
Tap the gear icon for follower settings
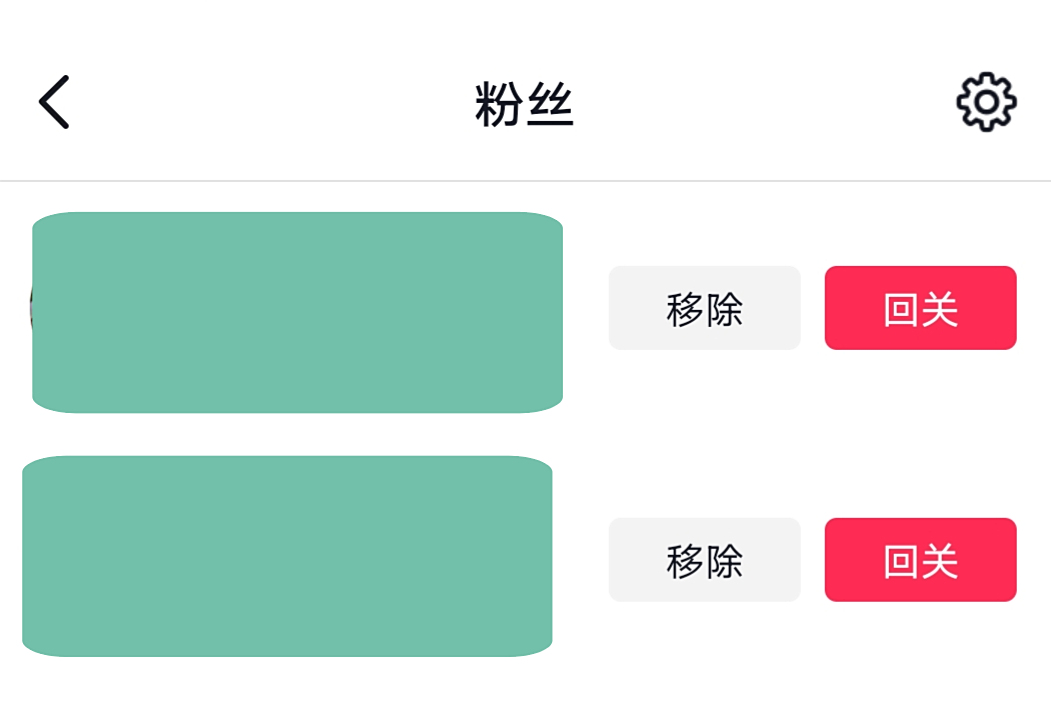pyautogui.click(x=986, y=102)
